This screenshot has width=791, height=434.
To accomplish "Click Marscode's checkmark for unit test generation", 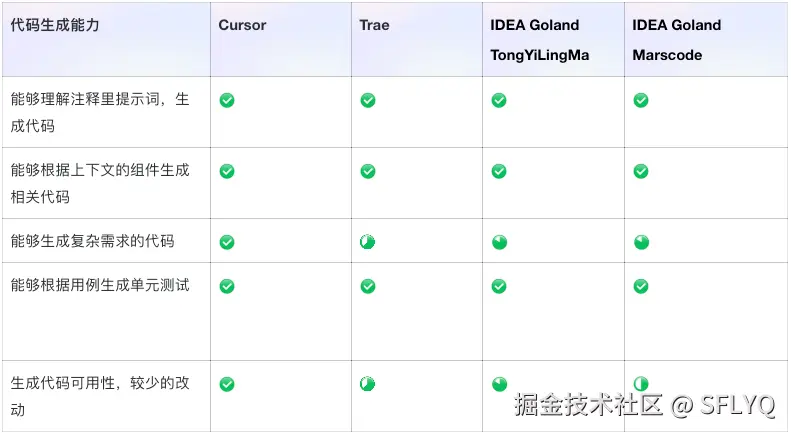I will point(641,286).
